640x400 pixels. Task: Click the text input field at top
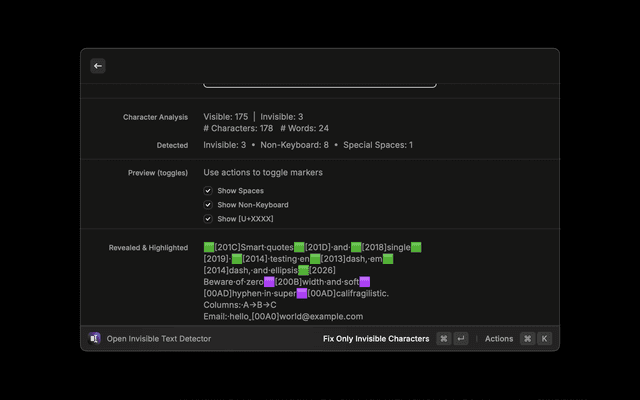click(320, 82)
